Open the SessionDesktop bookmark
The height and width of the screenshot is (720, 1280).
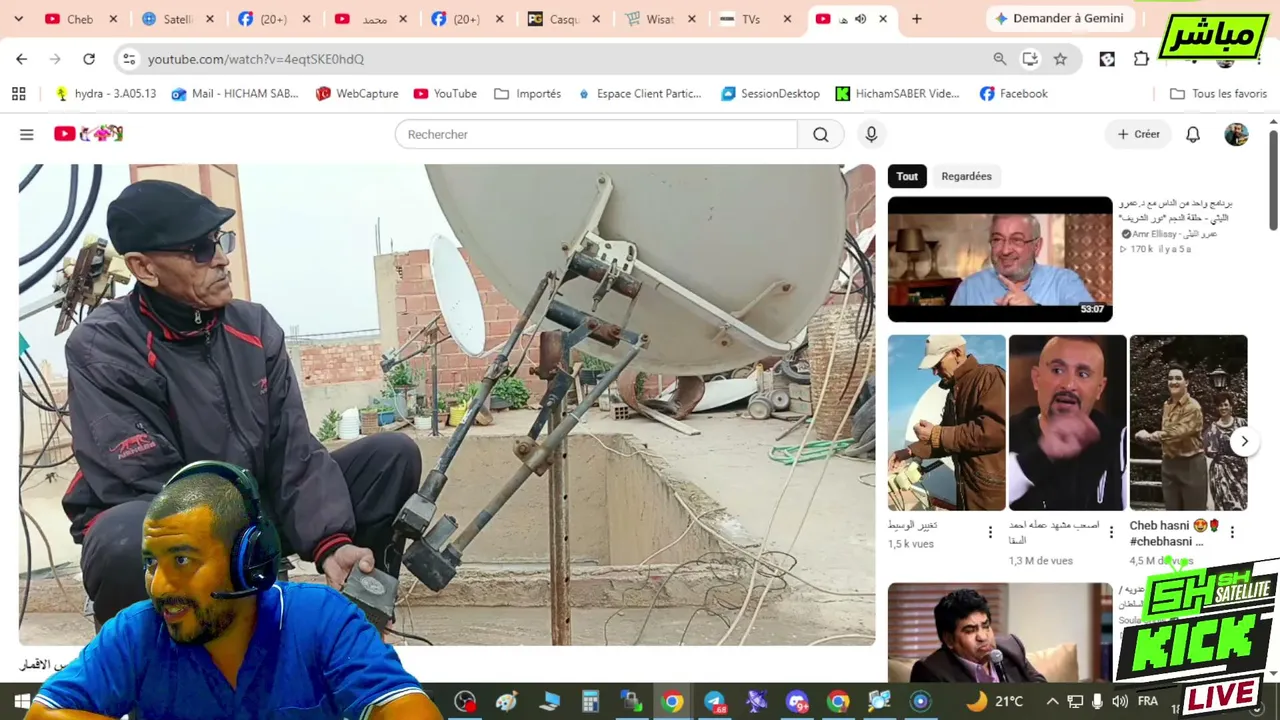(768, 94)
